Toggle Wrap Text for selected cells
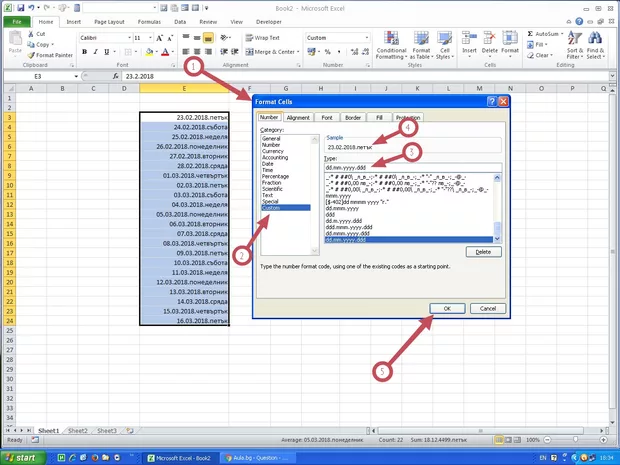This screenshot has height=465, width=620. [x=262, y=38]
